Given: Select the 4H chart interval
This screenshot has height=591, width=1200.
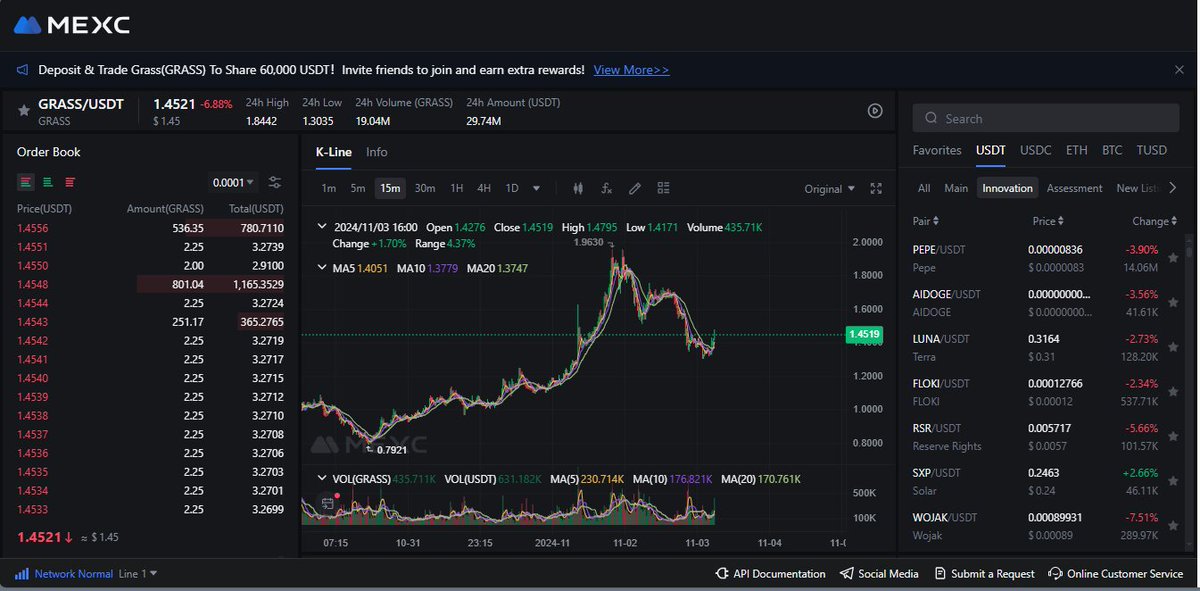Looking at the screenshot, I should 484,188.
